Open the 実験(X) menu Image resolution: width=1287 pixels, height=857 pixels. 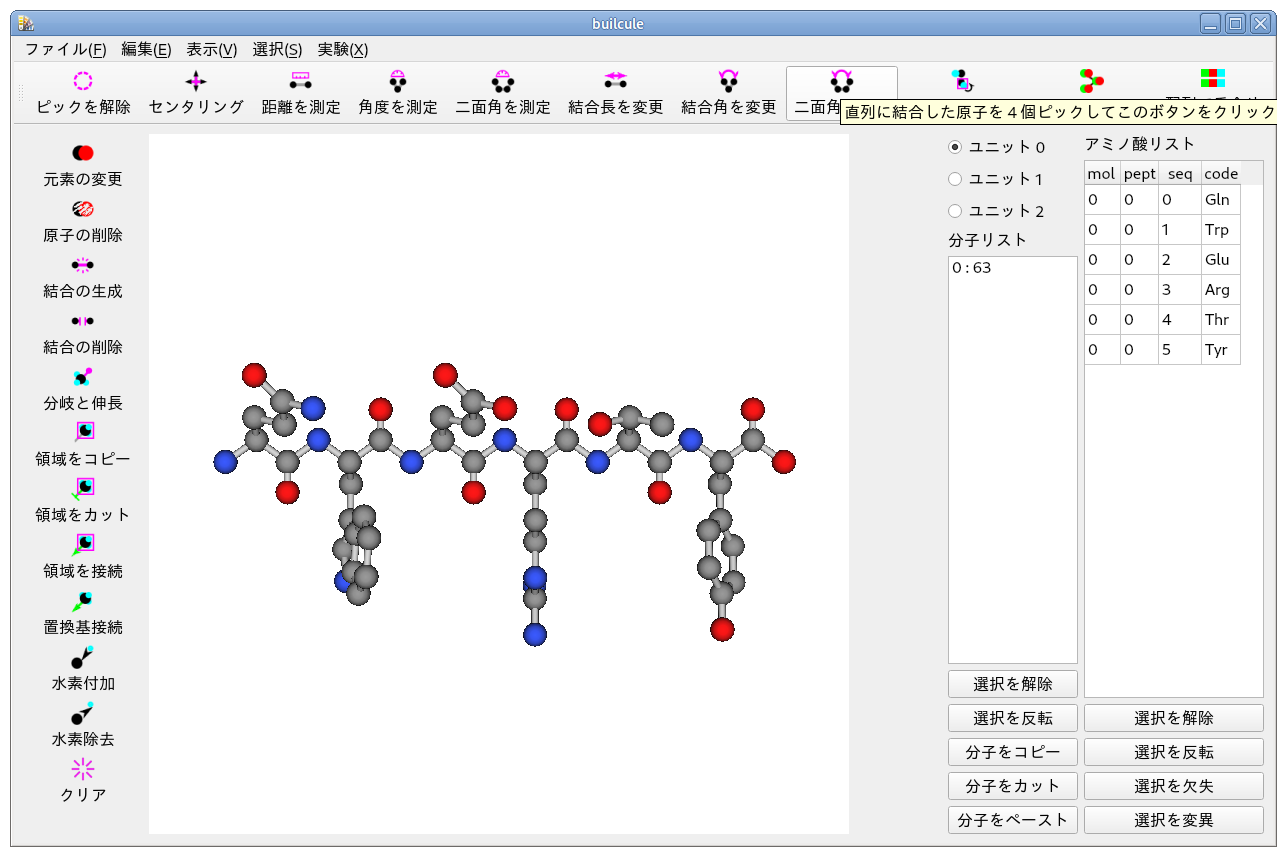click(x=342, y=49)
